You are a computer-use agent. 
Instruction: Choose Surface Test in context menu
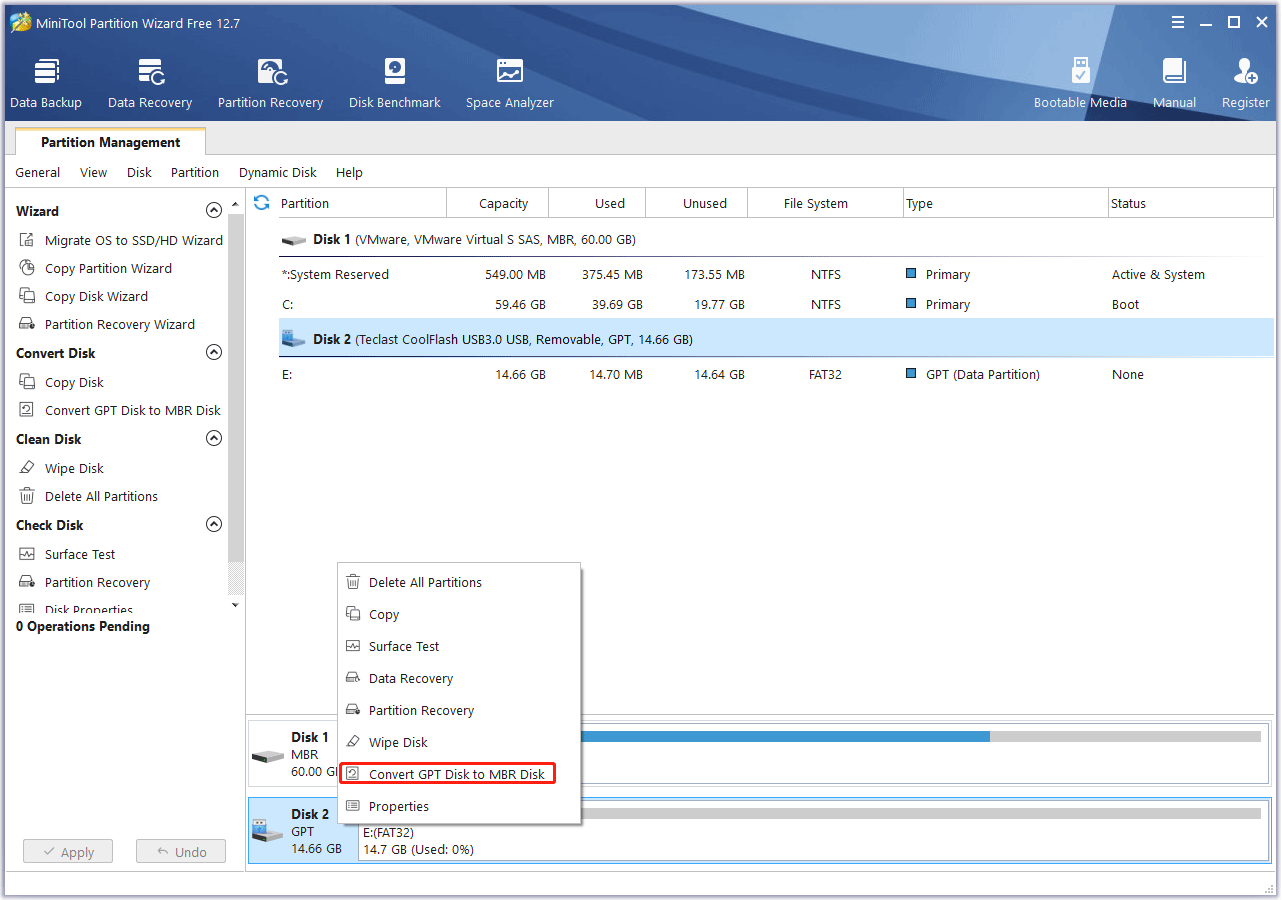click(x=460, y=646)
